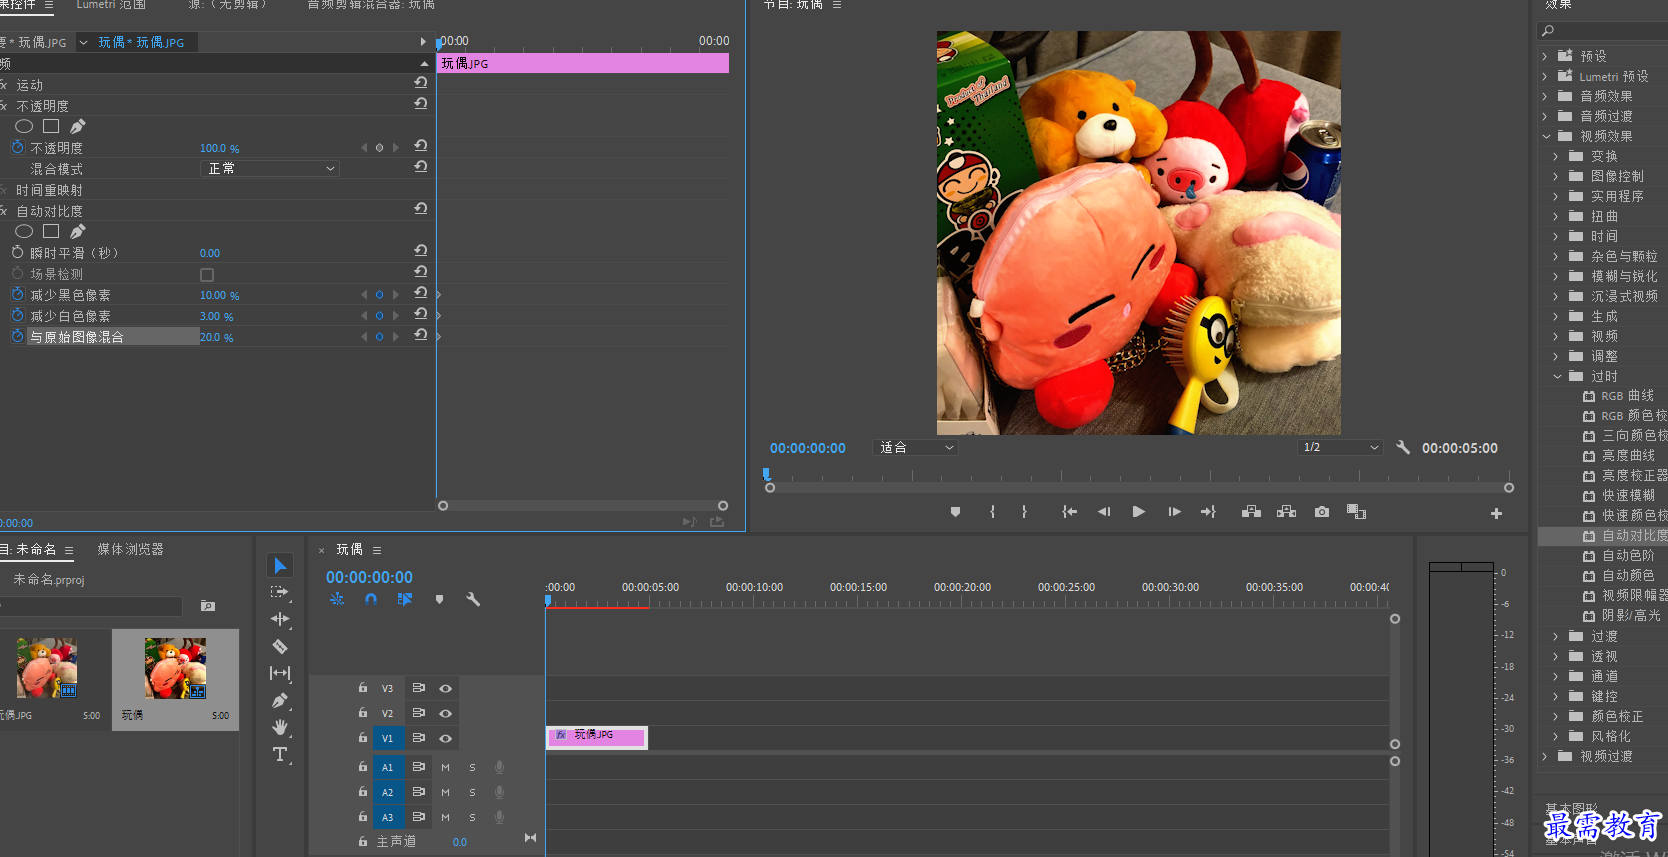Switch to Lumetri Scopes tab
Screen dimensions: 1668x857
pos(111,5)
